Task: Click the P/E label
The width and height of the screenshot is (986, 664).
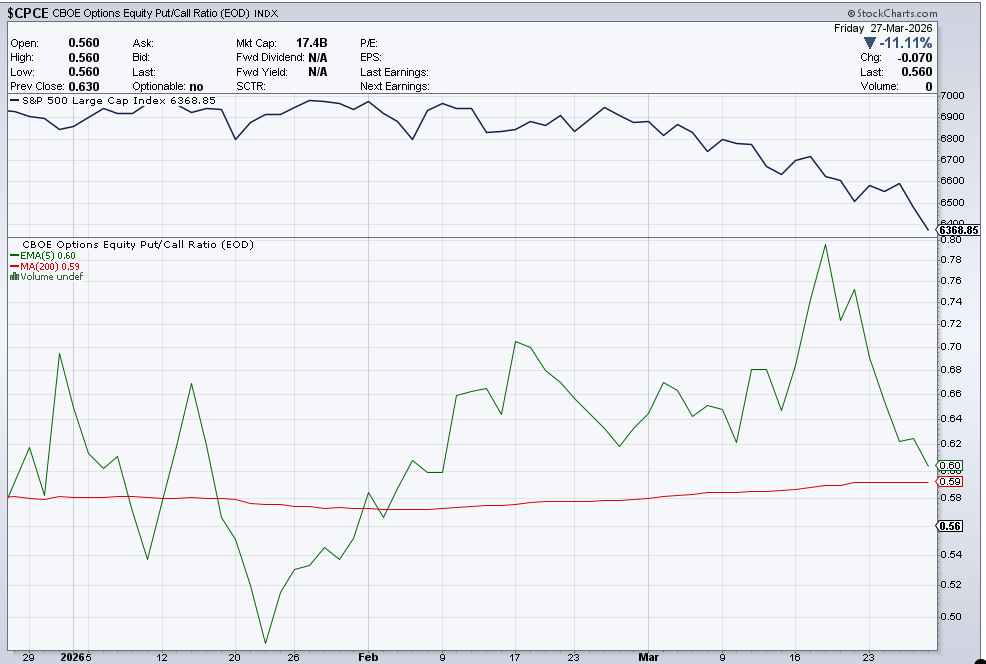Action: (368, 43)
